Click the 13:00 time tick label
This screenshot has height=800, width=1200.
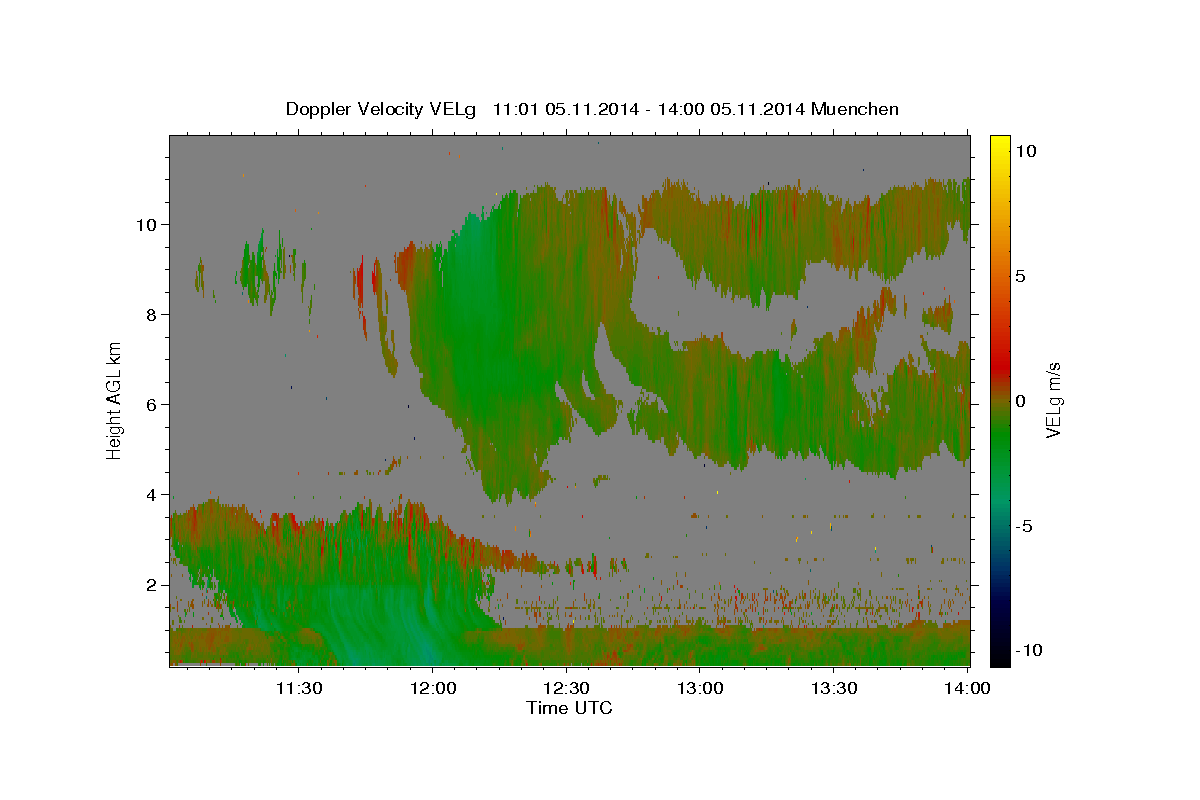(701, 688)
